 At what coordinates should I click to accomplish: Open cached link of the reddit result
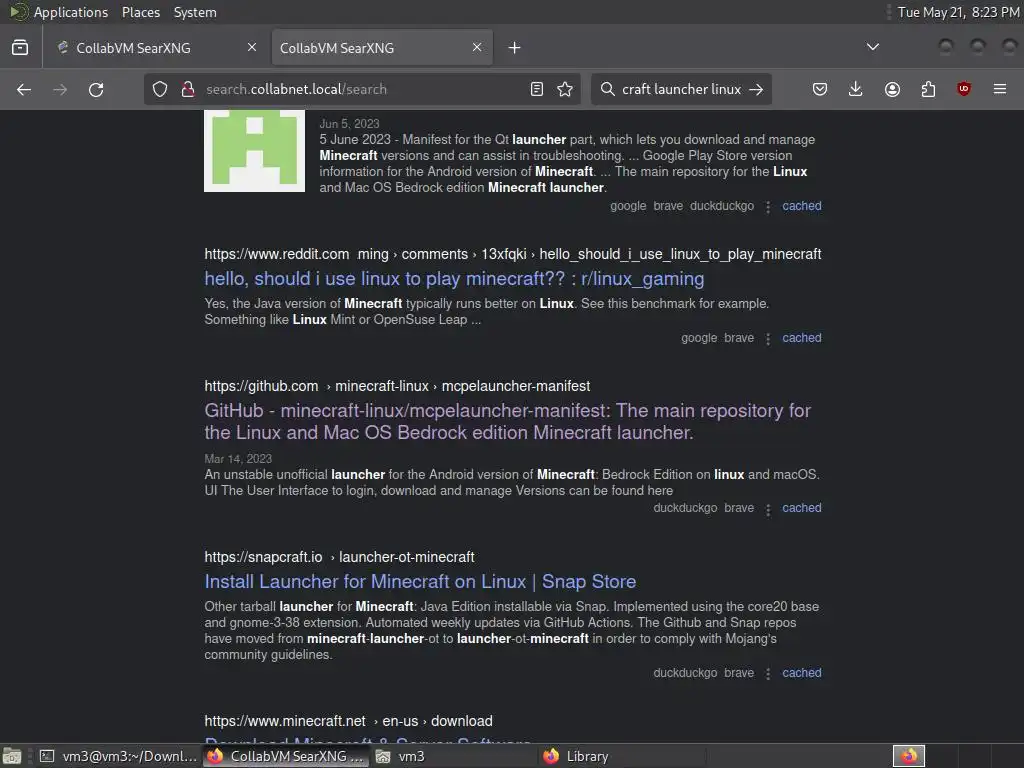[802, 338]
